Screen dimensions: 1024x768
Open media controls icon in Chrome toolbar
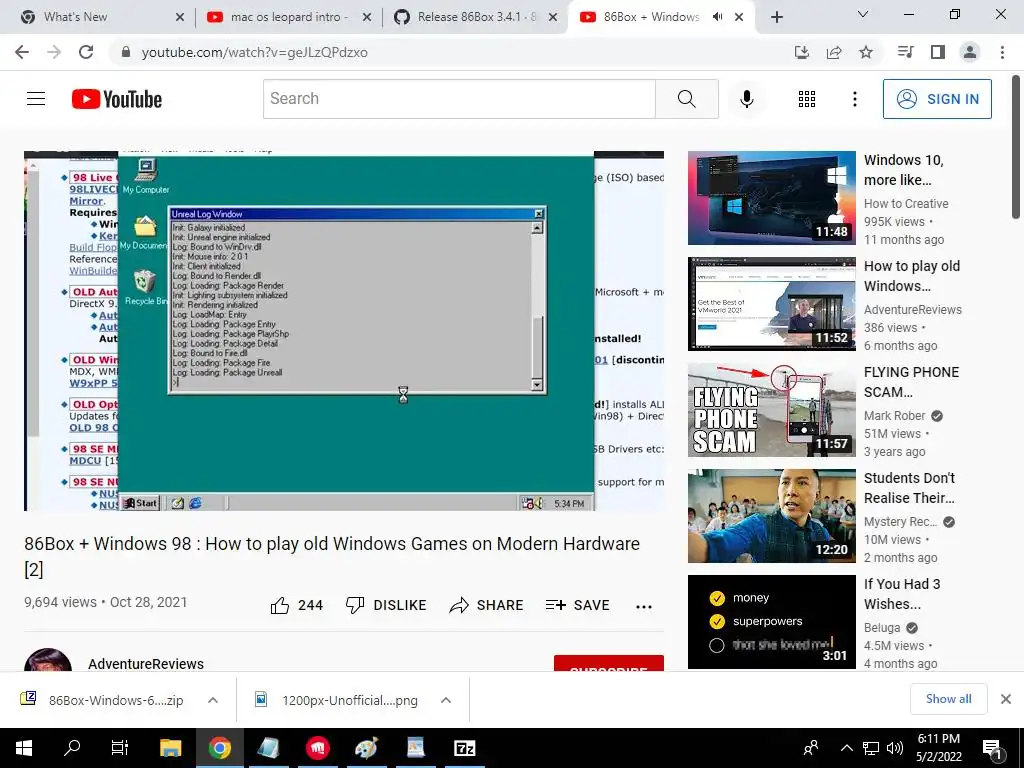905,52
